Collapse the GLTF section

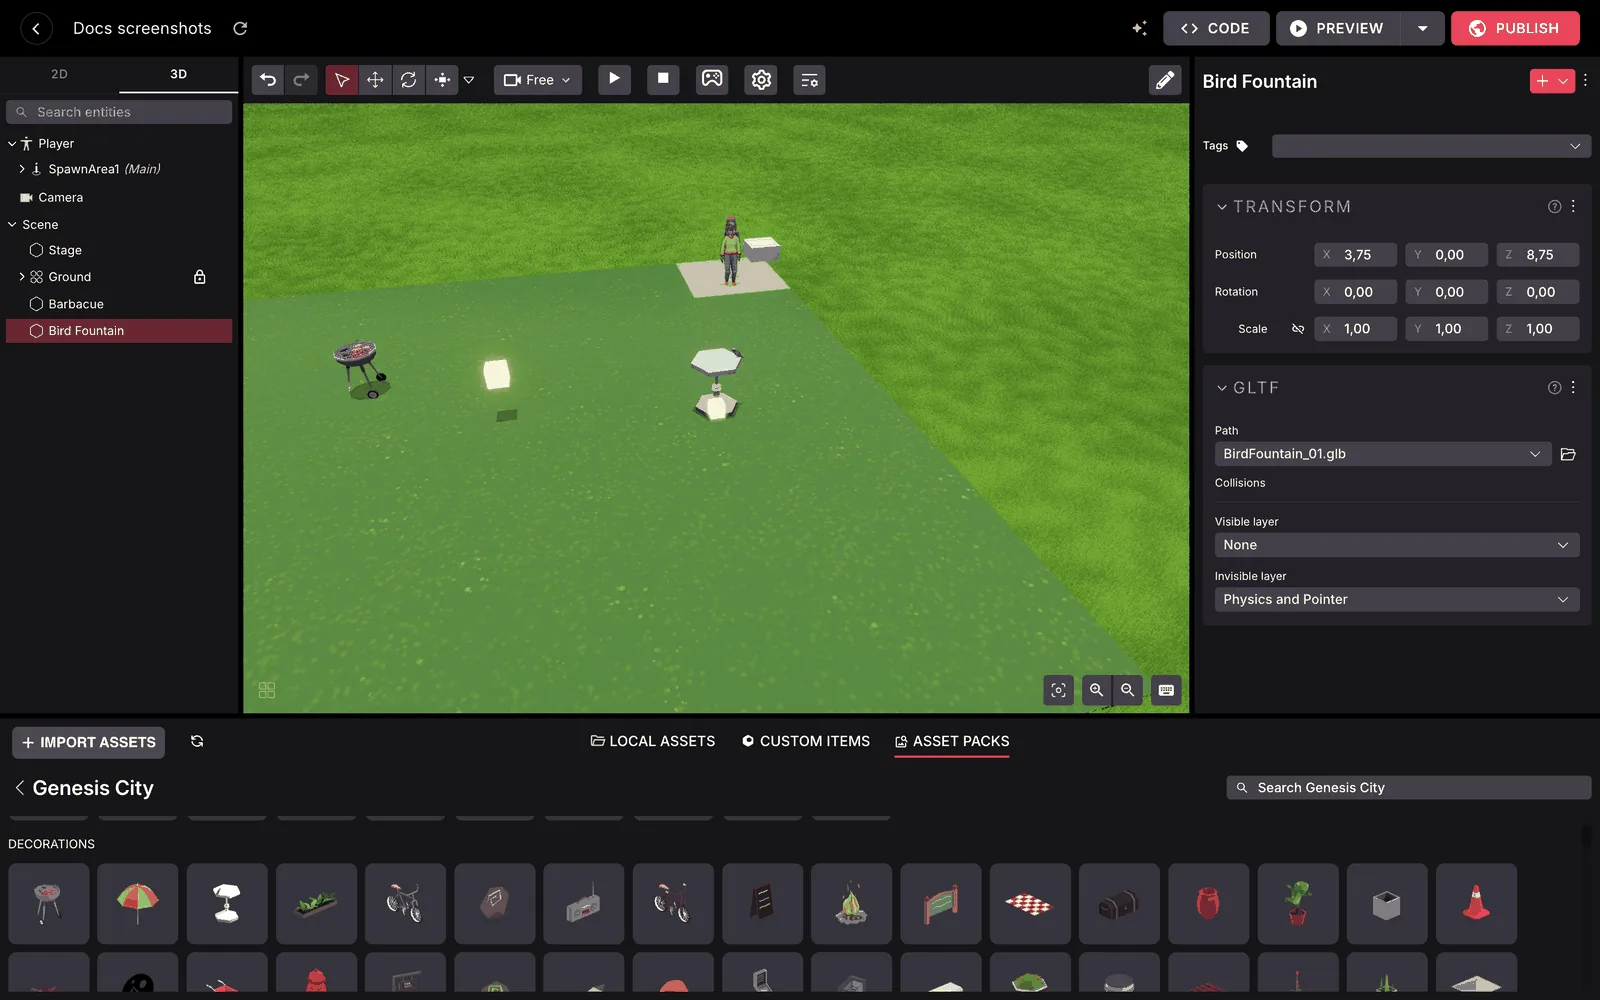(1221, 388)
